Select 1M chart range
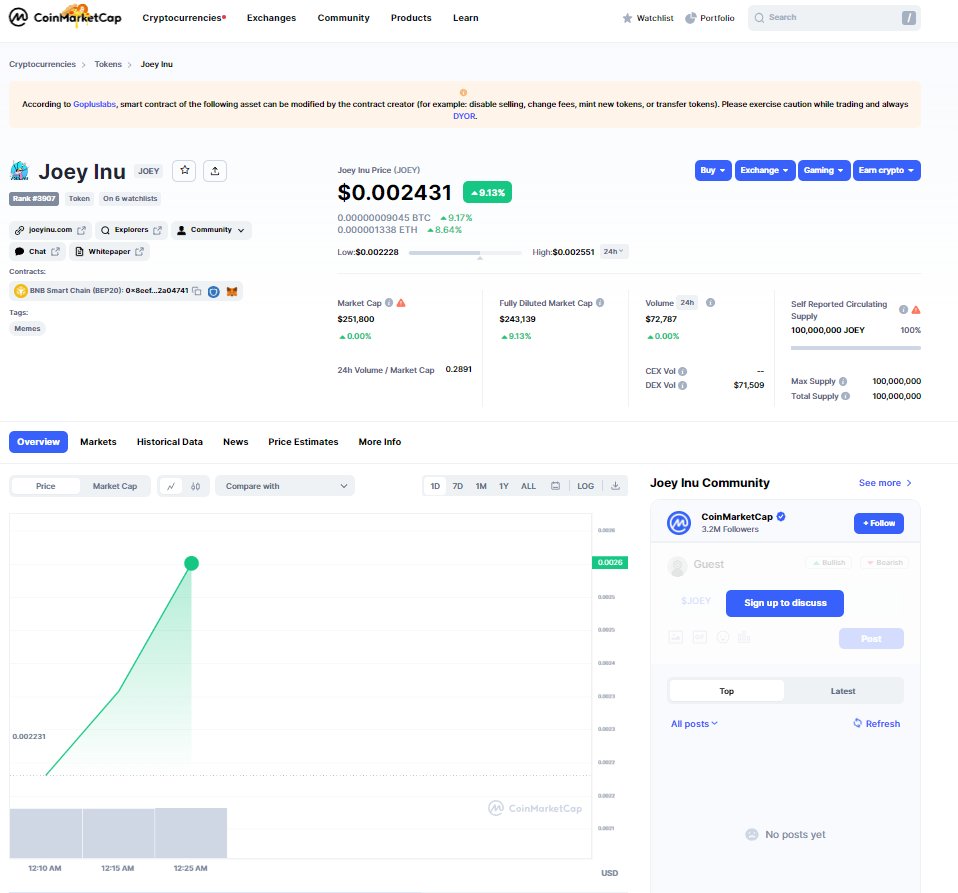Viewport: 958px width, 893px height. (x=481, y=486)
